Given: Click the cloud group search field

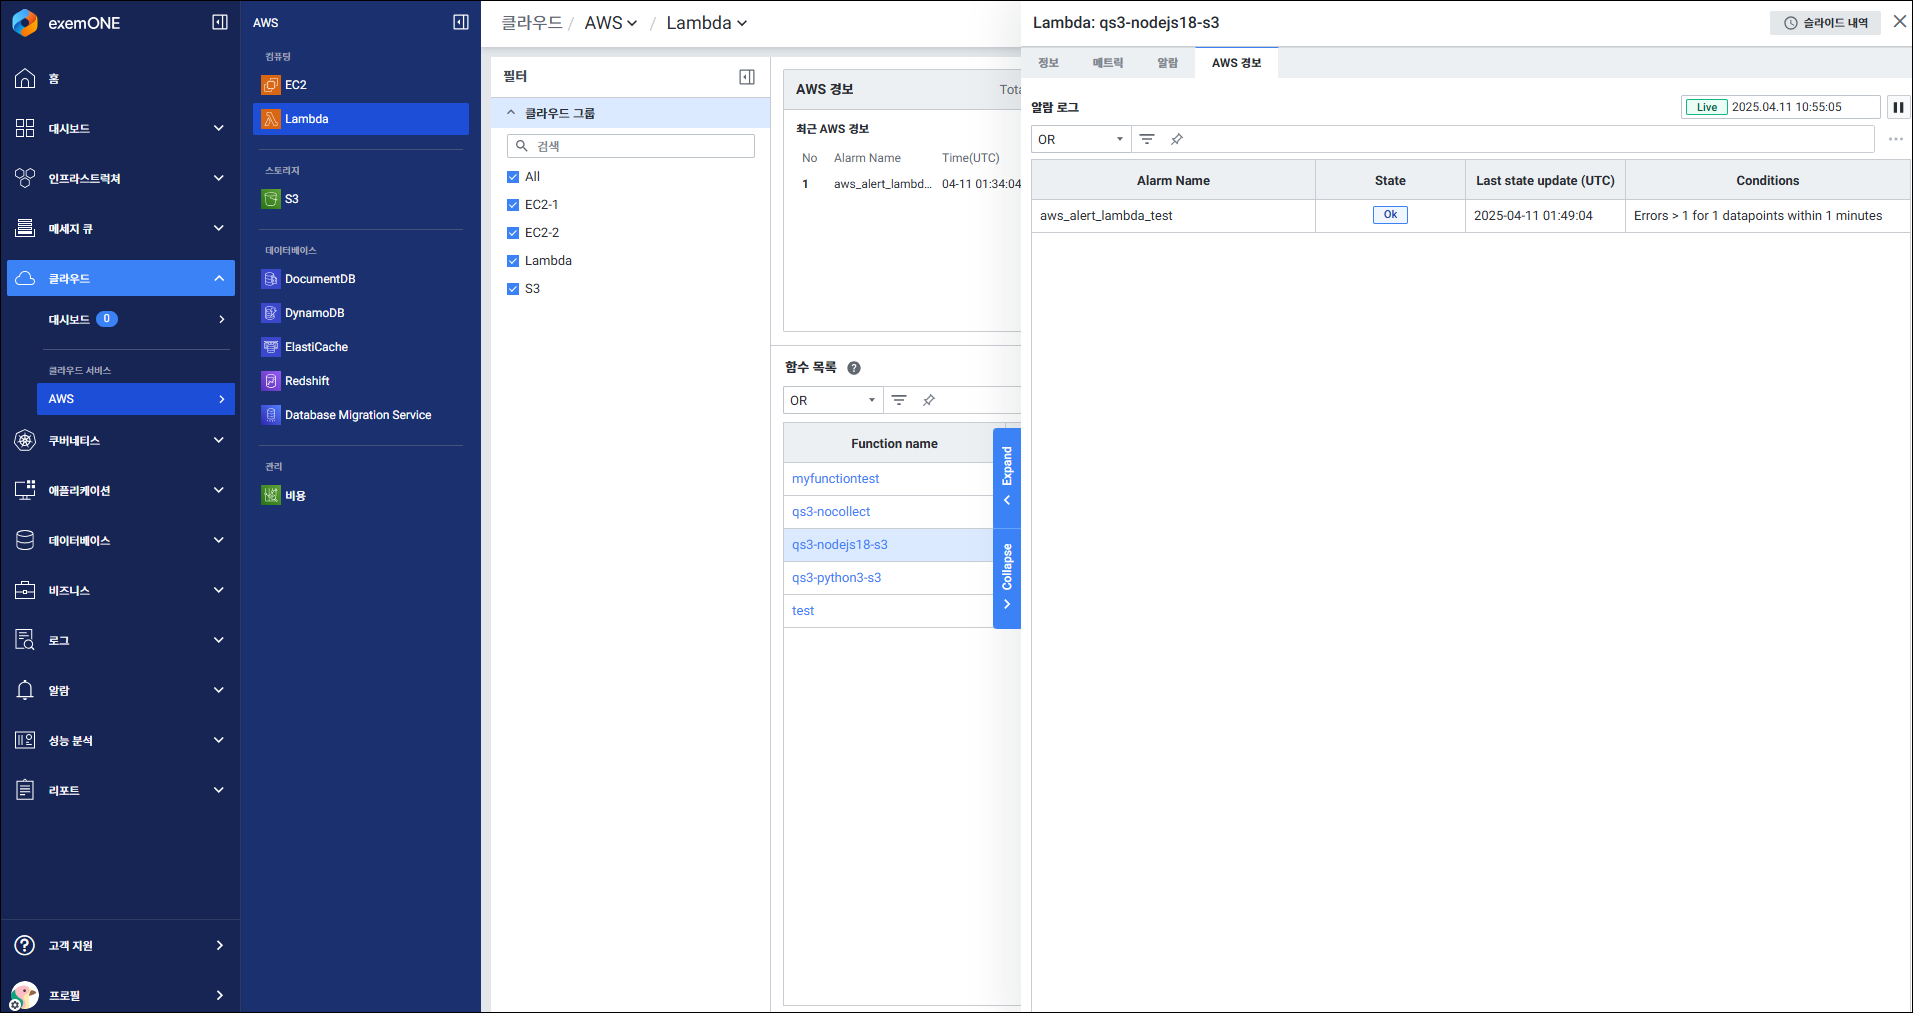Looking at the screenshot, I should pyautogui.click(x=640, y=146).
